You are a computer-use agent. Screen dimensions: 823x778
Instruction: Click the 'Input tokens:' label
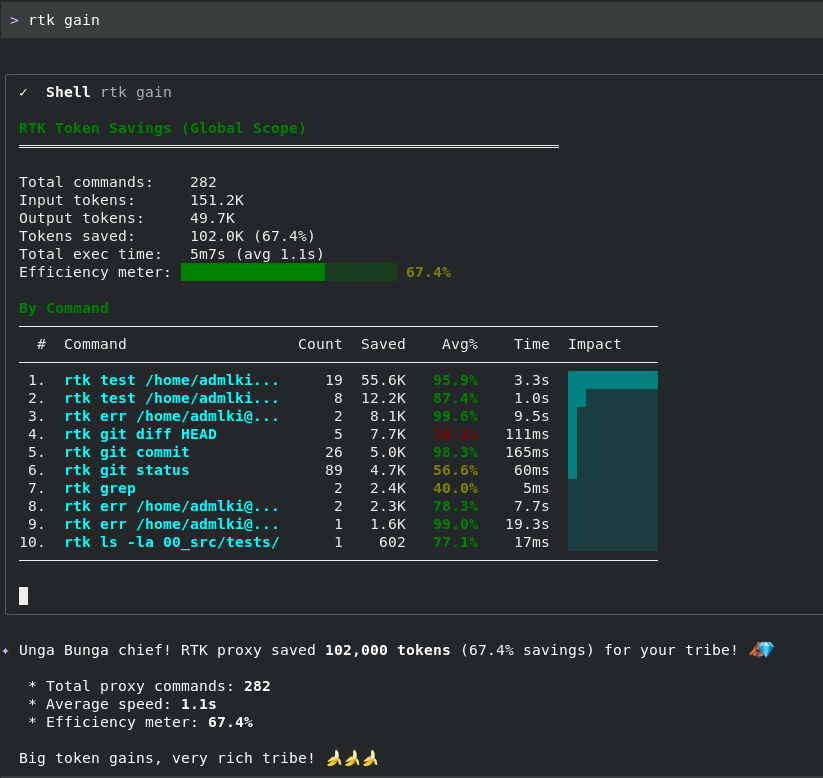[x=77, y=200]
